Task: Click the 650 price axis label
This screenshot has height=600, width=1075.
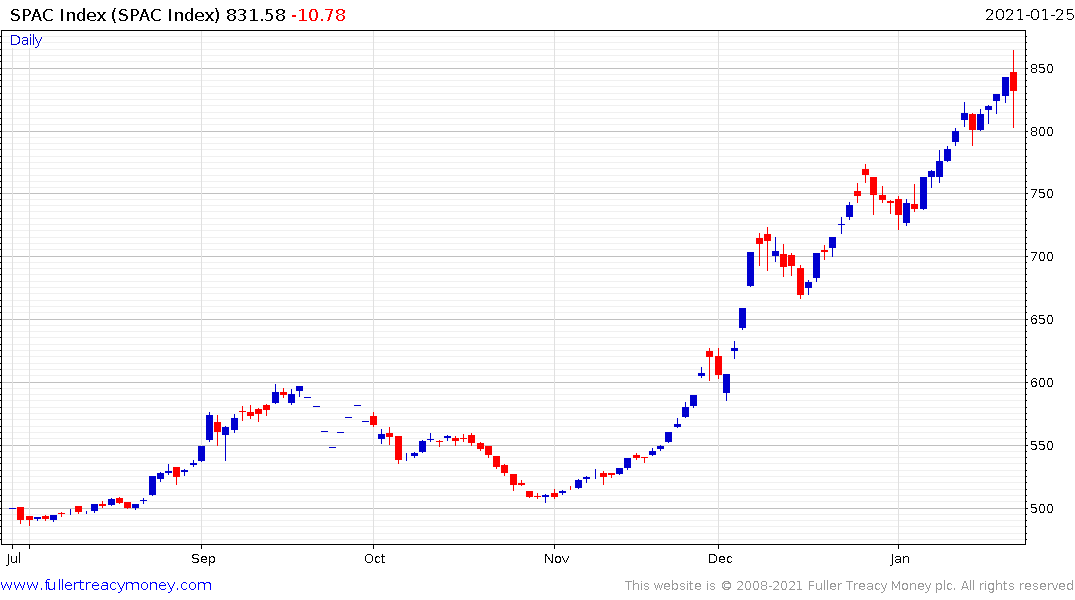Action: (x=1041, y=320)
